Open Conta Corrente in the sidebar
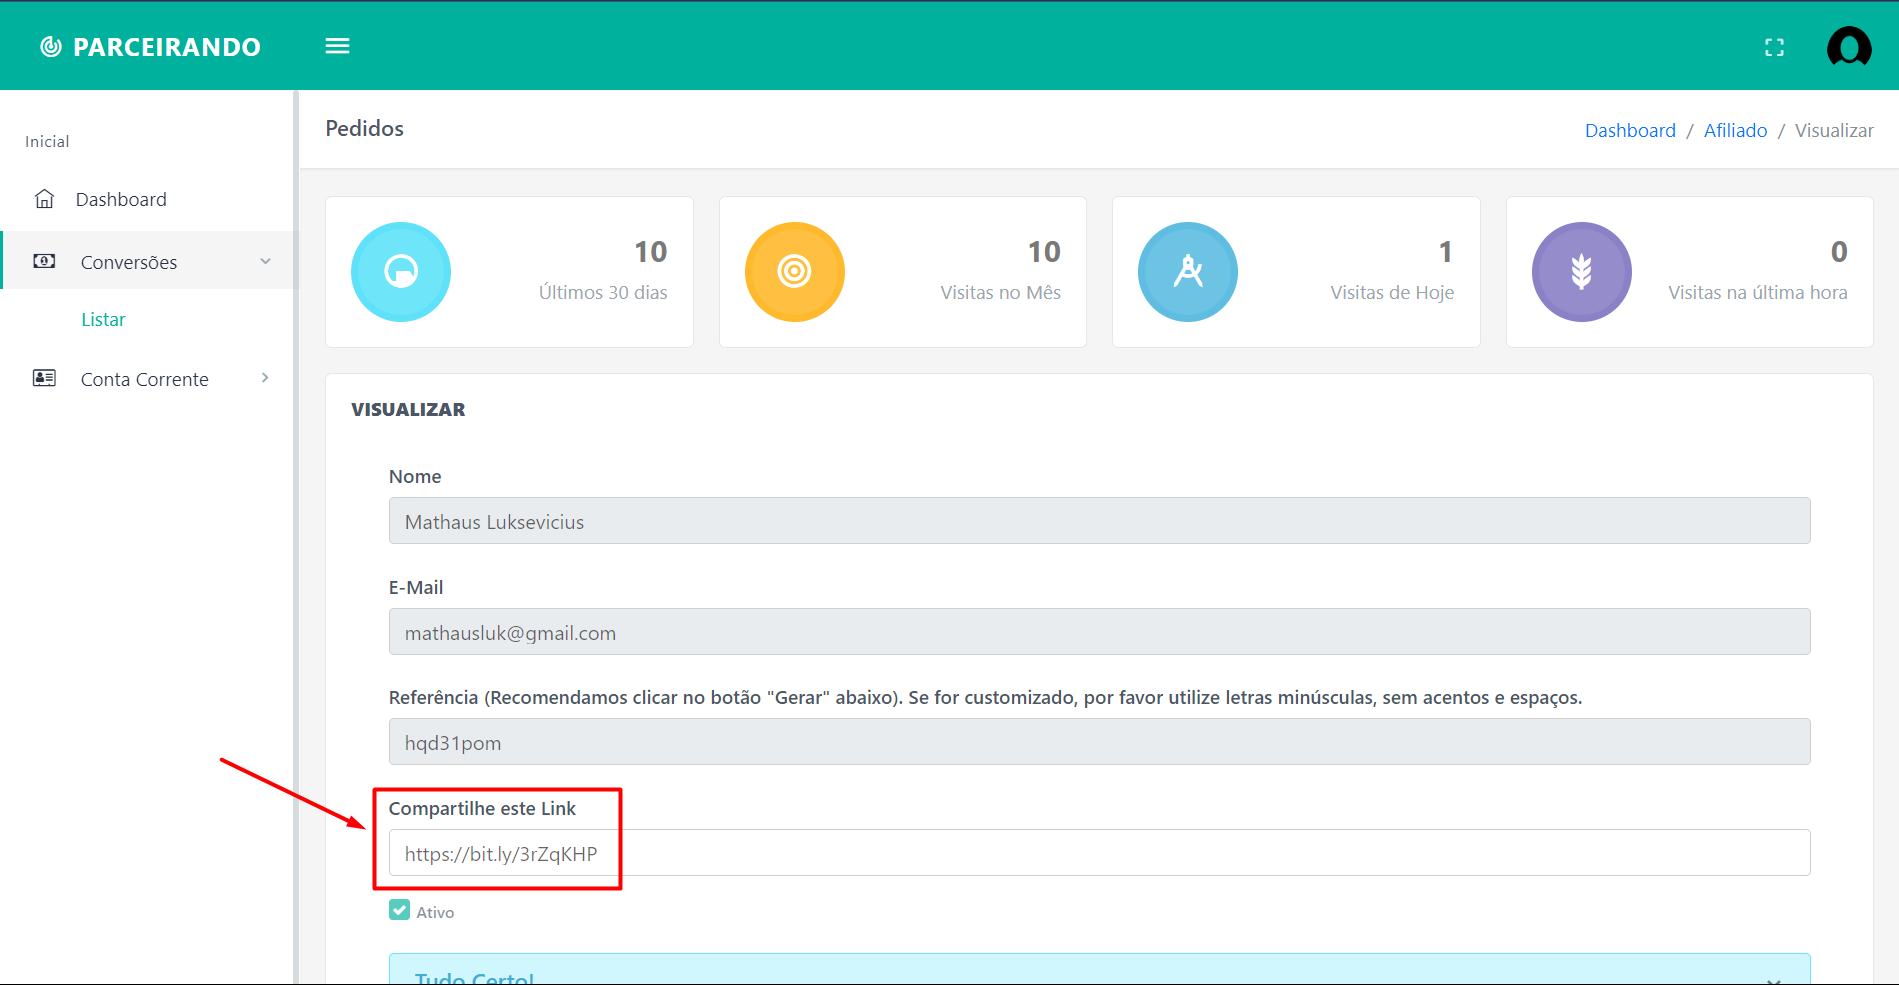 pyautogui.click(x=145, y=379)
